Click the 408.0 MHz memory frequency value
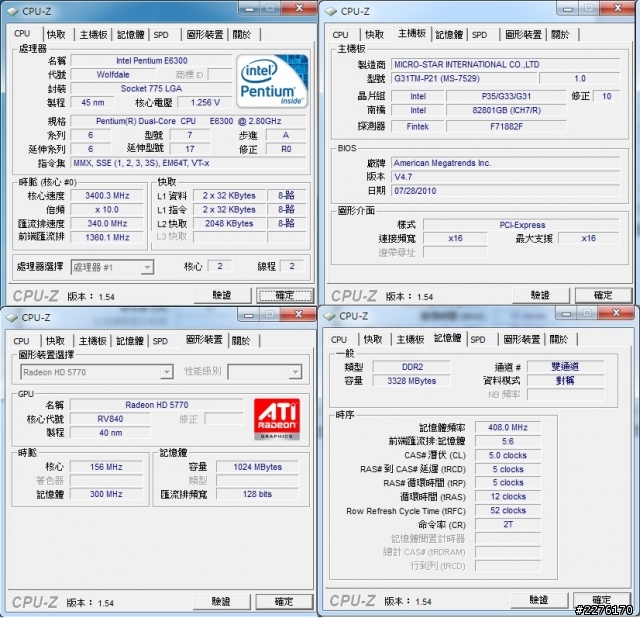Screen dimensions: 640x618 point(508,427)
